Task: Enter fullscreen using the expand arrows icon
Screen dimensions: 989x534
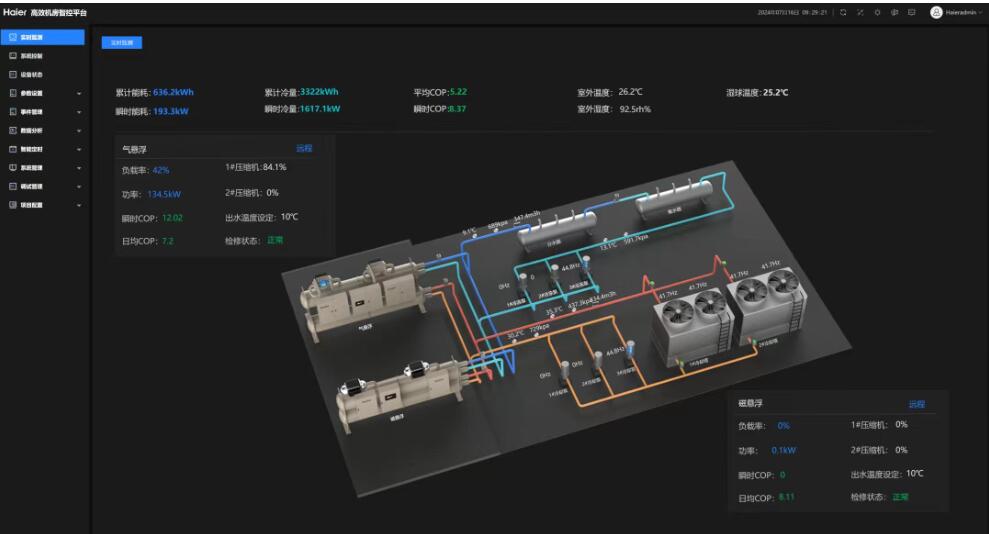Action: tap(861, 12)
